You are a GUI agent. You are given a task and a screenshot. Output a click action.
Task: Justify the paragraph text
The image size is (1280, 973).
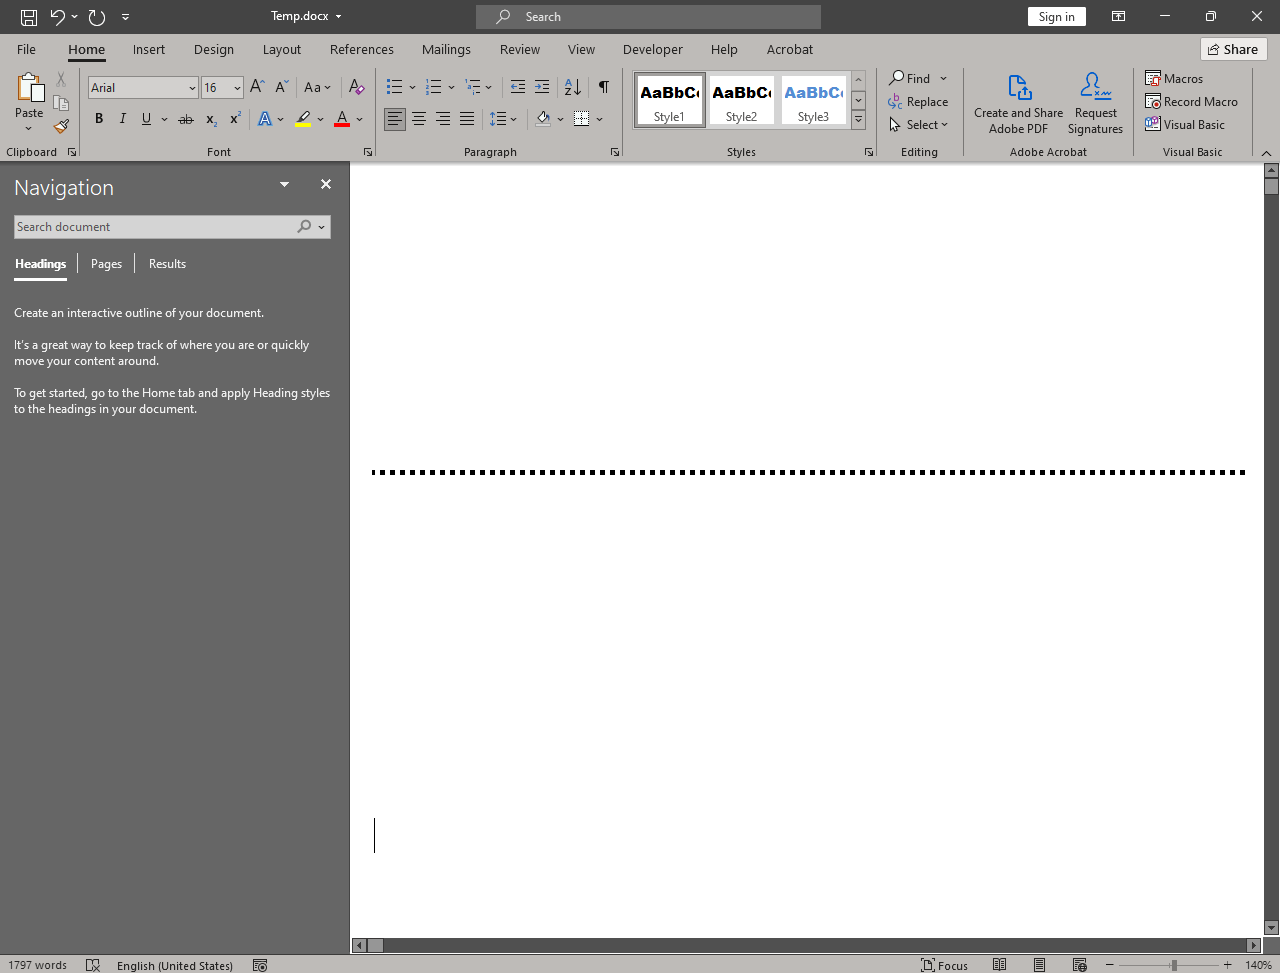pos(467,119)
